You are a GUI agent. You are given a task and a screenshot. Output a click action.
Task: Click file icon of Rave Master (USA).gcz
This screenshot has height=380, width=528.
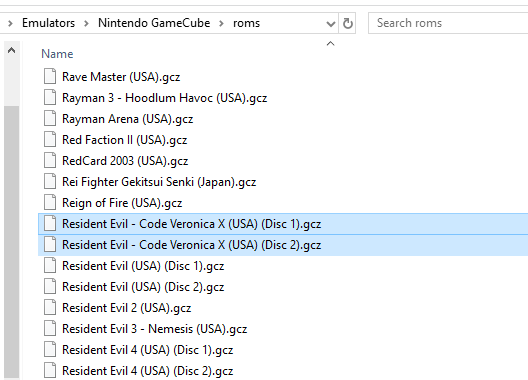50,76
